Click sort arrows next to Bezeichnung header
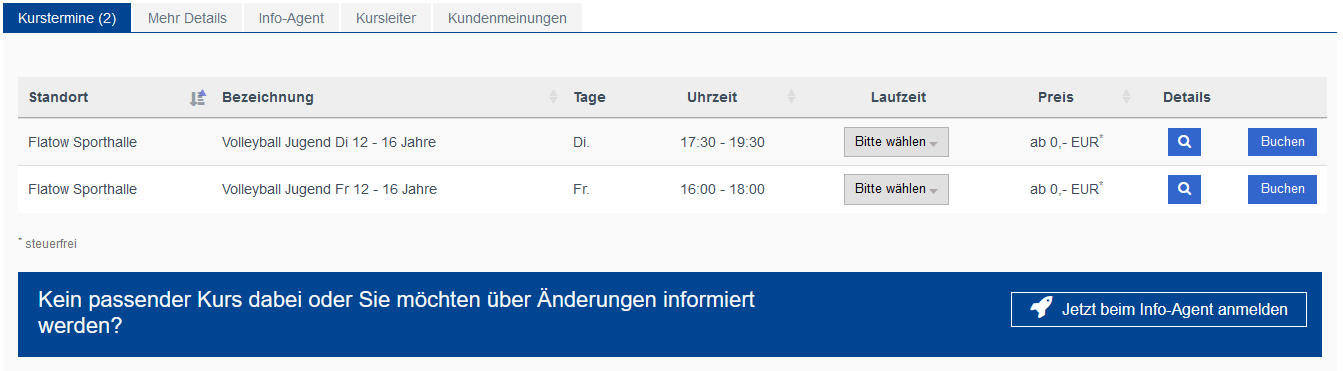The image size is (1343, 371). coord(553,97)
